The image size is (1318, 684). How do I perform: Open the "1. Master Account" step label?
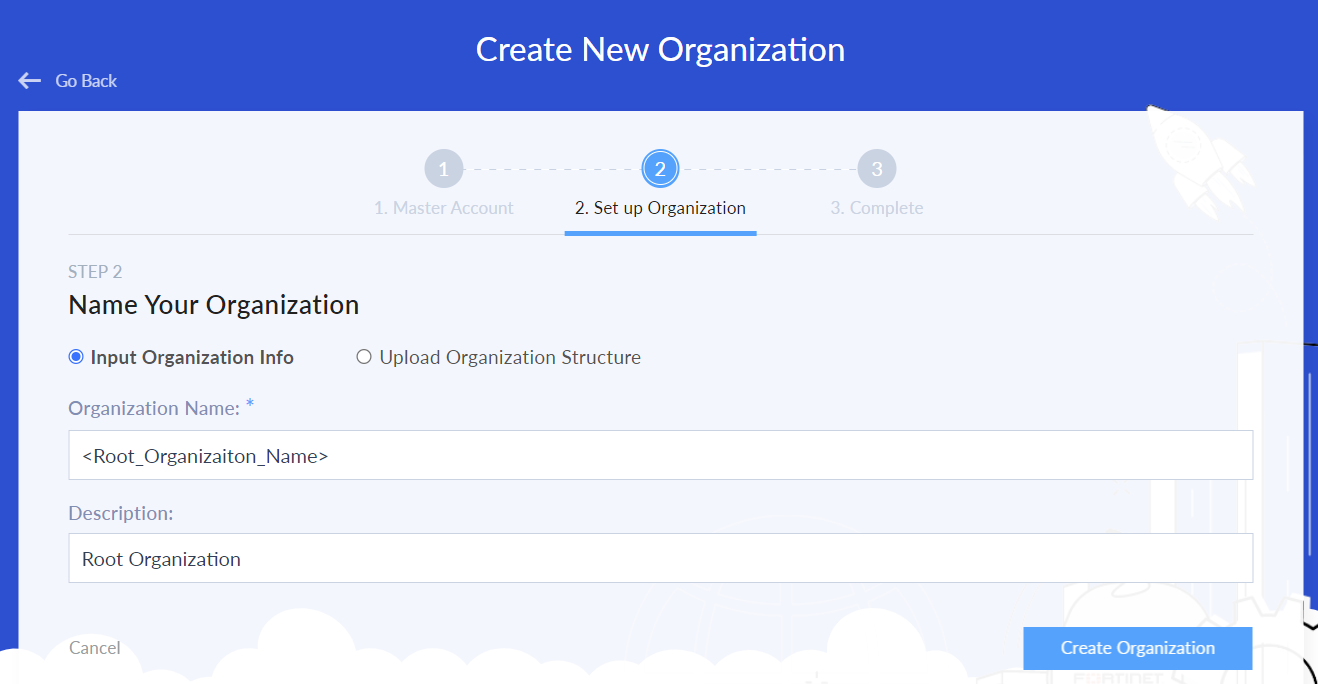[443, 208]
